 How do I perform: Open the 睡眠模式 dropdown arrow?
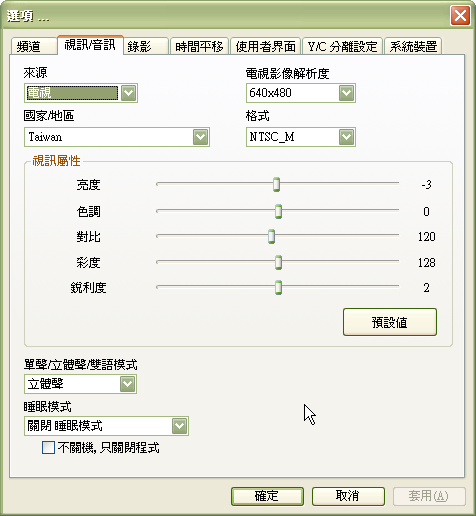tap(180, 426)
